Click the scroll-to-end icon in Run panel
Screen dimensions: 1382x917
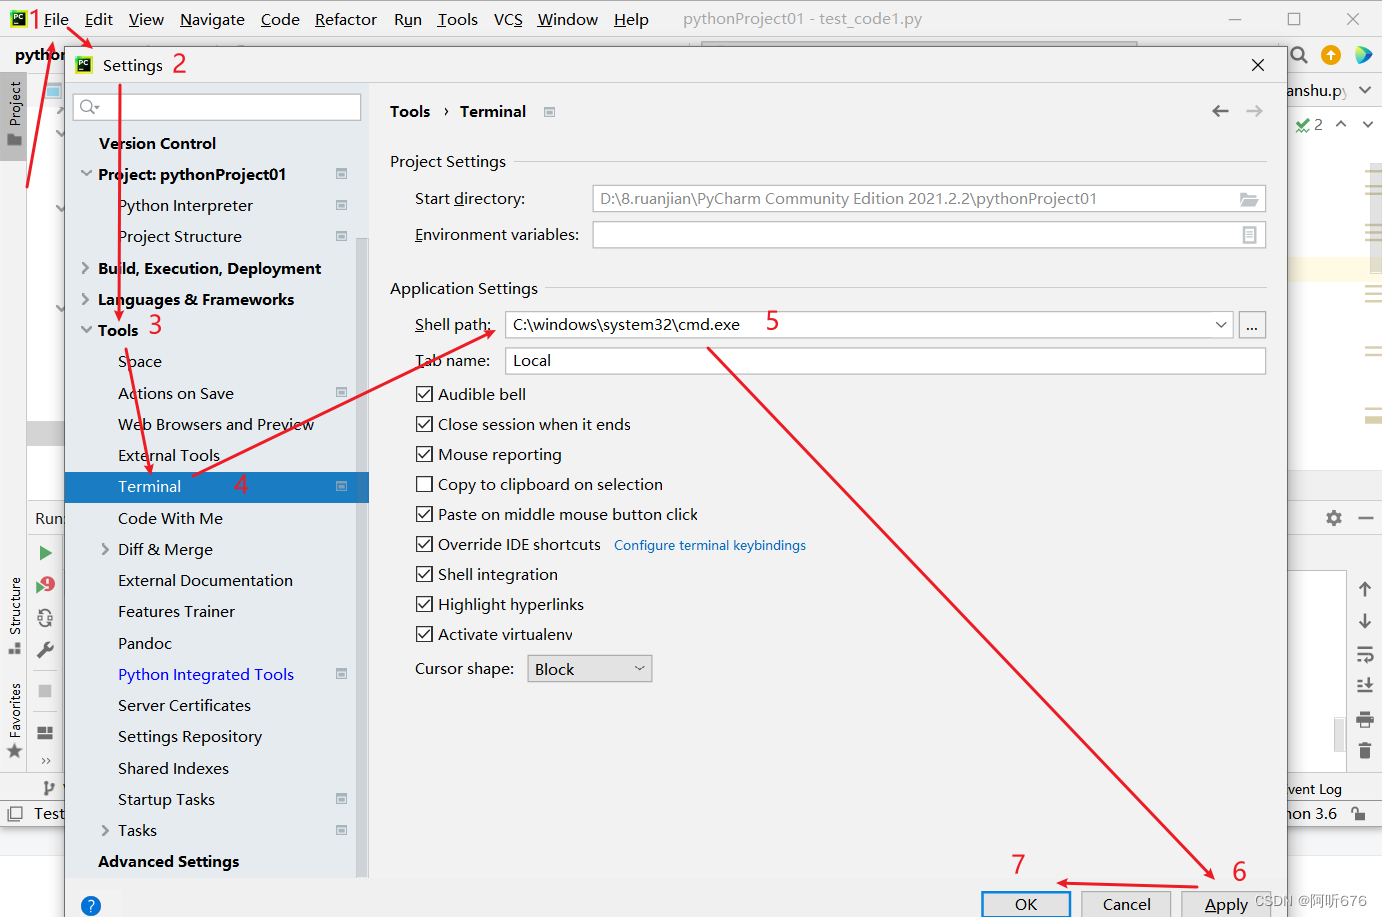click(1365, 685)
